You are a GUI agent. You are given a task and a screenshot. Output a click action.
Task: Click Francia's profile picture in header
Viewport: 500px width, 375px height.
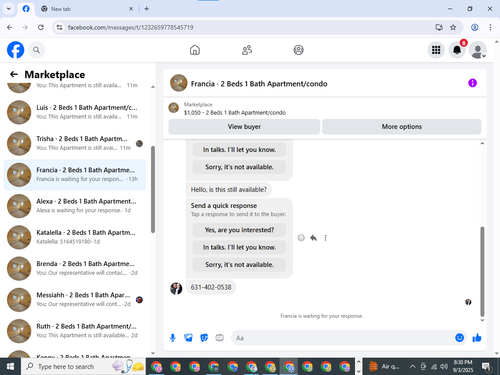tap(179, 83)
